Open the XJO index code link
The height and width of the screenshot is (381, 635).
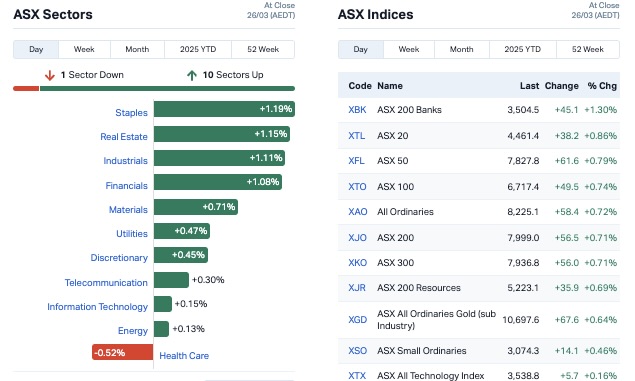pos(357,238)
